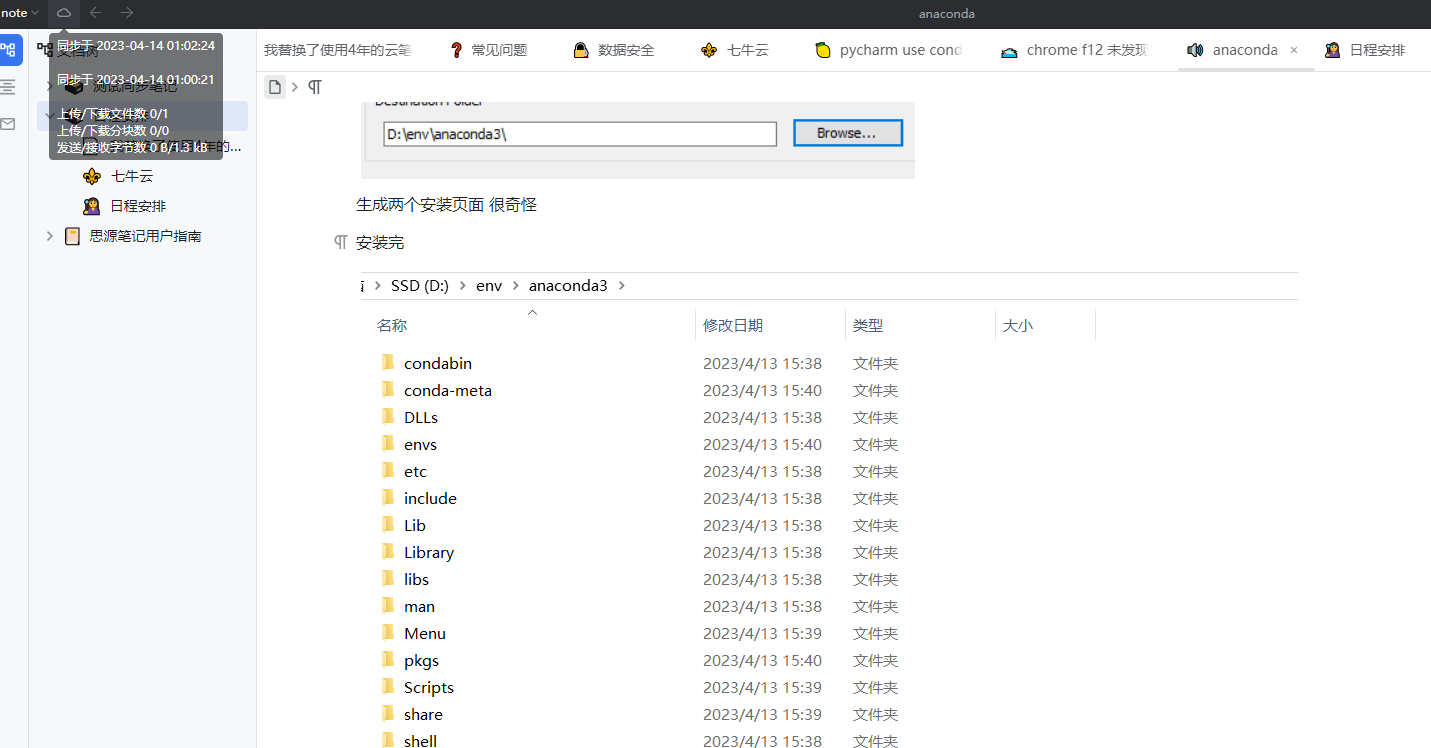Image resolution: width=1431 pixels, height=748 pixels.
Task: Open the file tree panel icon
Action: pos(10,50)
